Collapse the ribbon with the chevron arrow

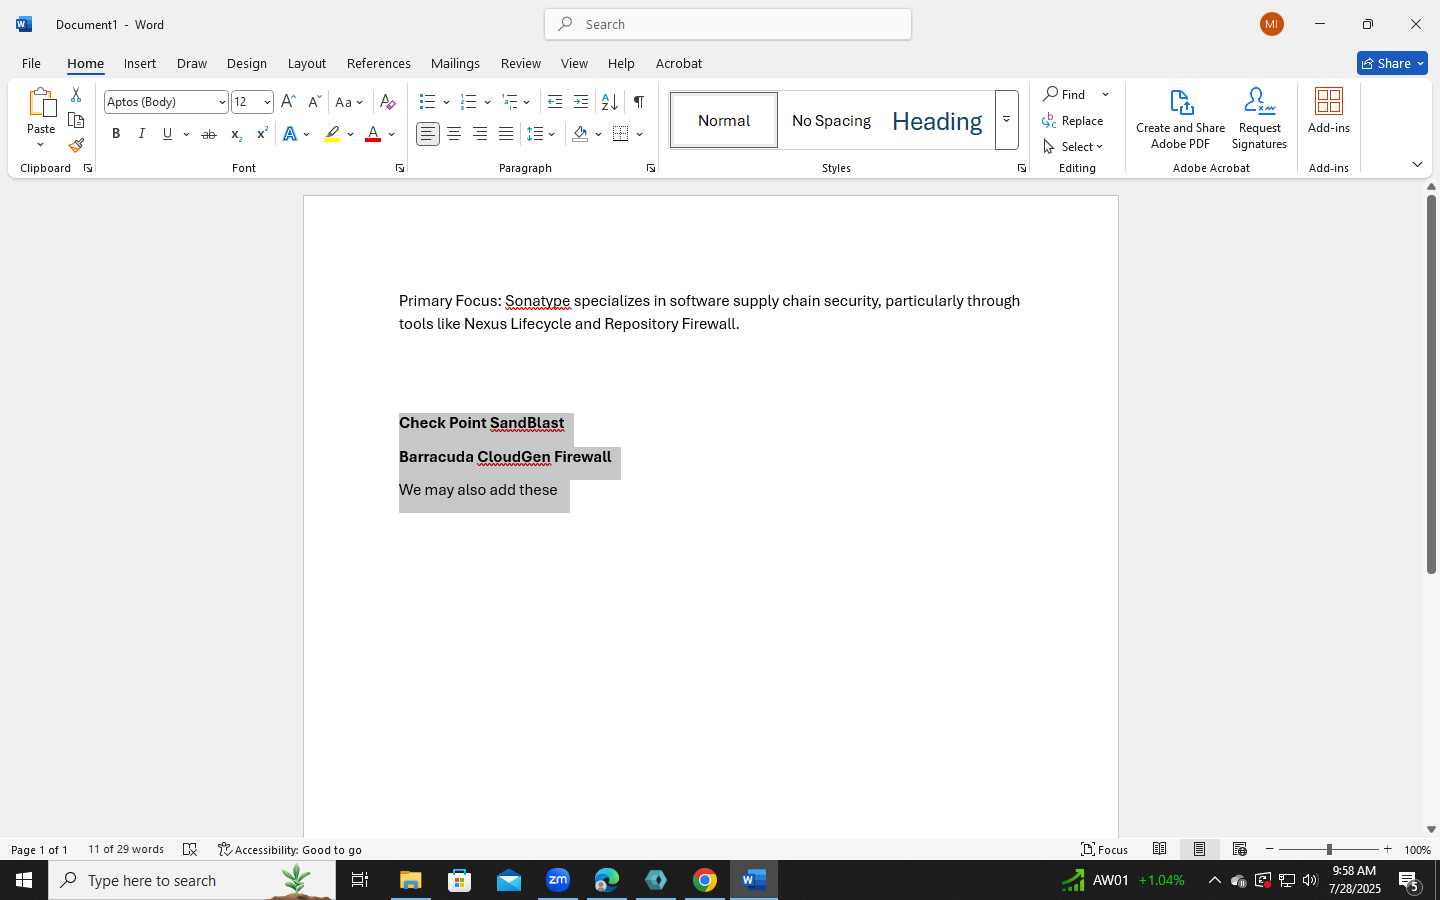tap(1417, 164)
